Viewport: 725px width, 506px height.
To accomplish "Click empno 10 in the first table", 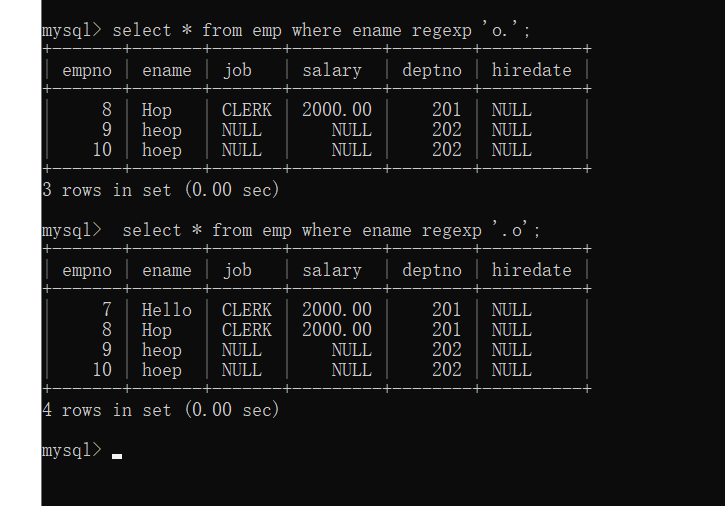I will coord(102,150).
